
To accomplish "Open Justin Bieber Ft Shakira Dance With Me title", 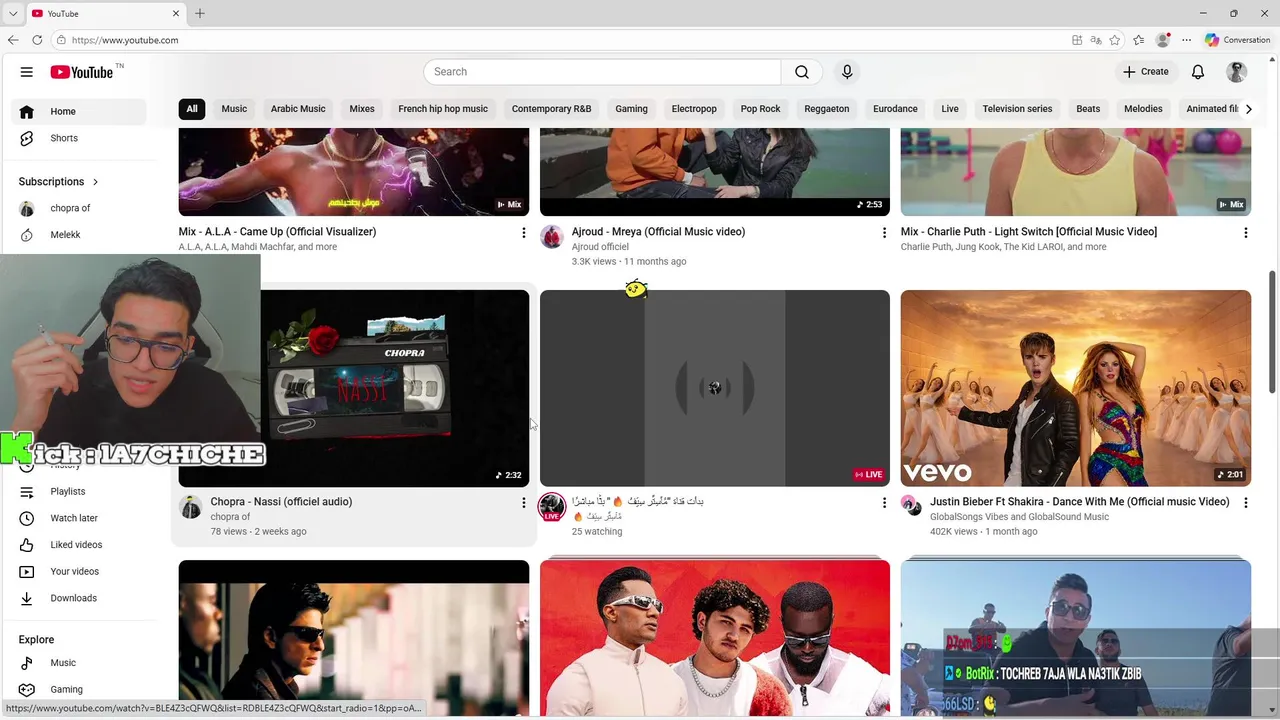I will point(1080,502).
